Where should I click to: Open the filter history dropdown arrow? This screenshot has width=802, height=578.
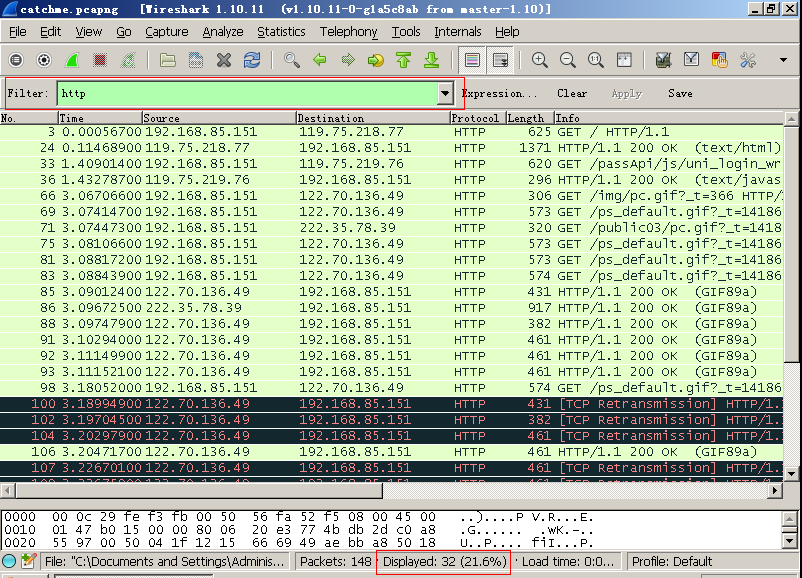click(x=445, y=93)
